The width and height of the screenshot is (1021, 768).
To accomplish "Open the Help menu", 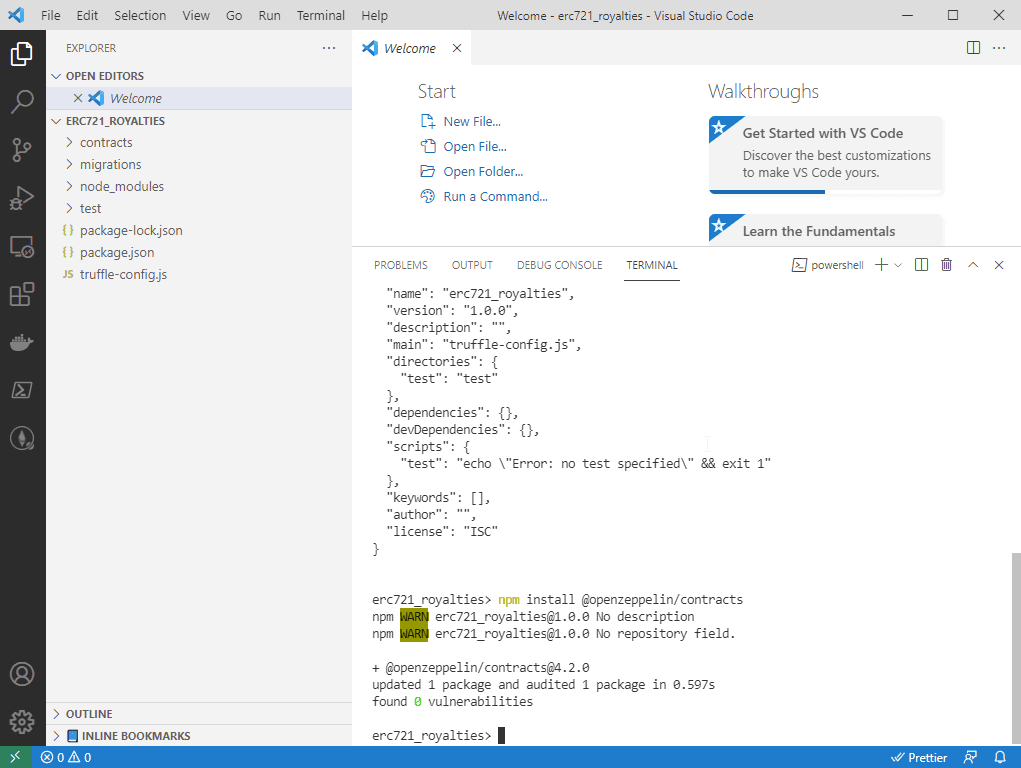I will click(x=374, y=15).
